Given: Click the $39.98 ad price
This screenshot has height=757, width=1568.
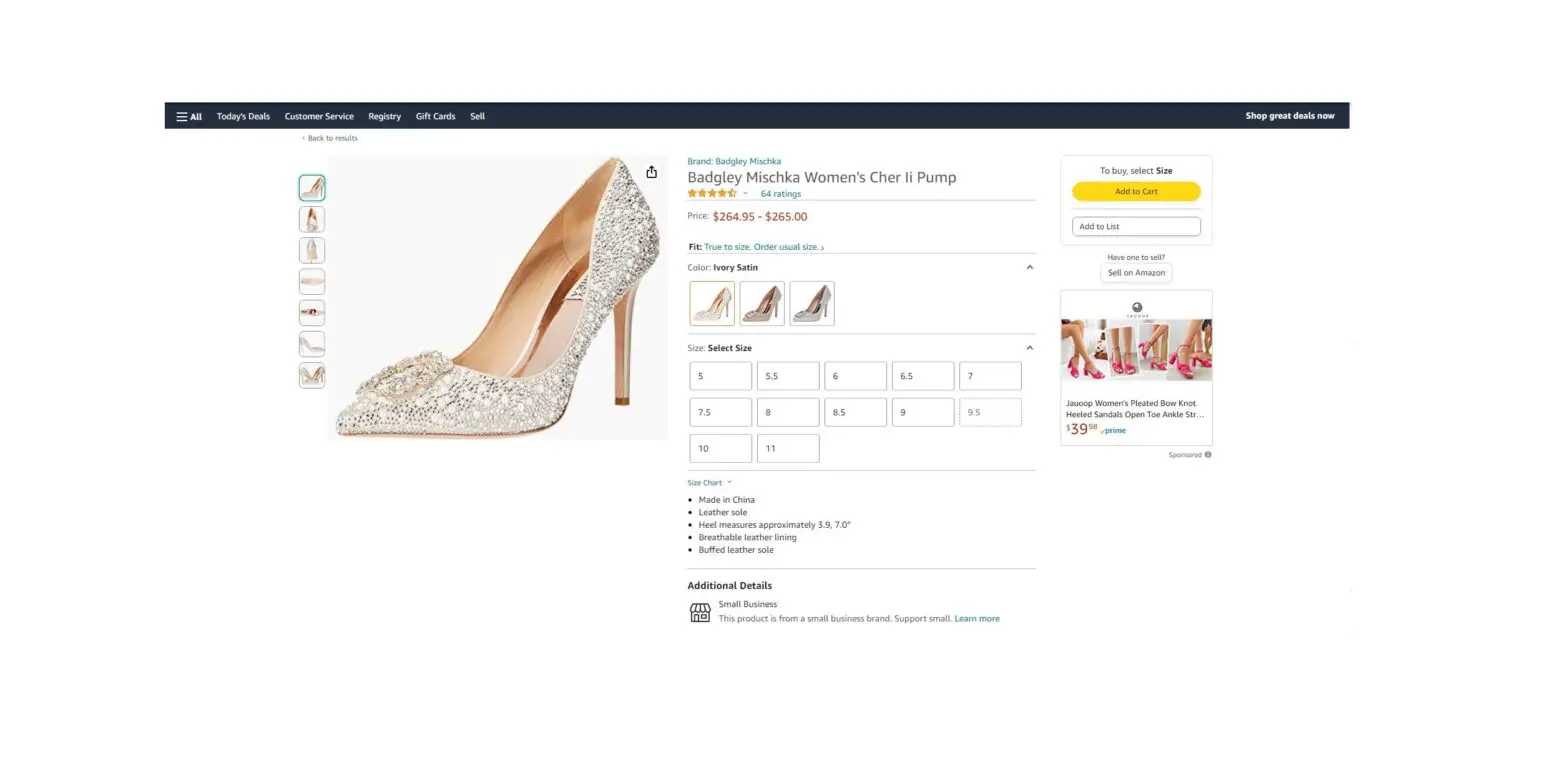Looking at the screenshot, I should point(1081,429).
